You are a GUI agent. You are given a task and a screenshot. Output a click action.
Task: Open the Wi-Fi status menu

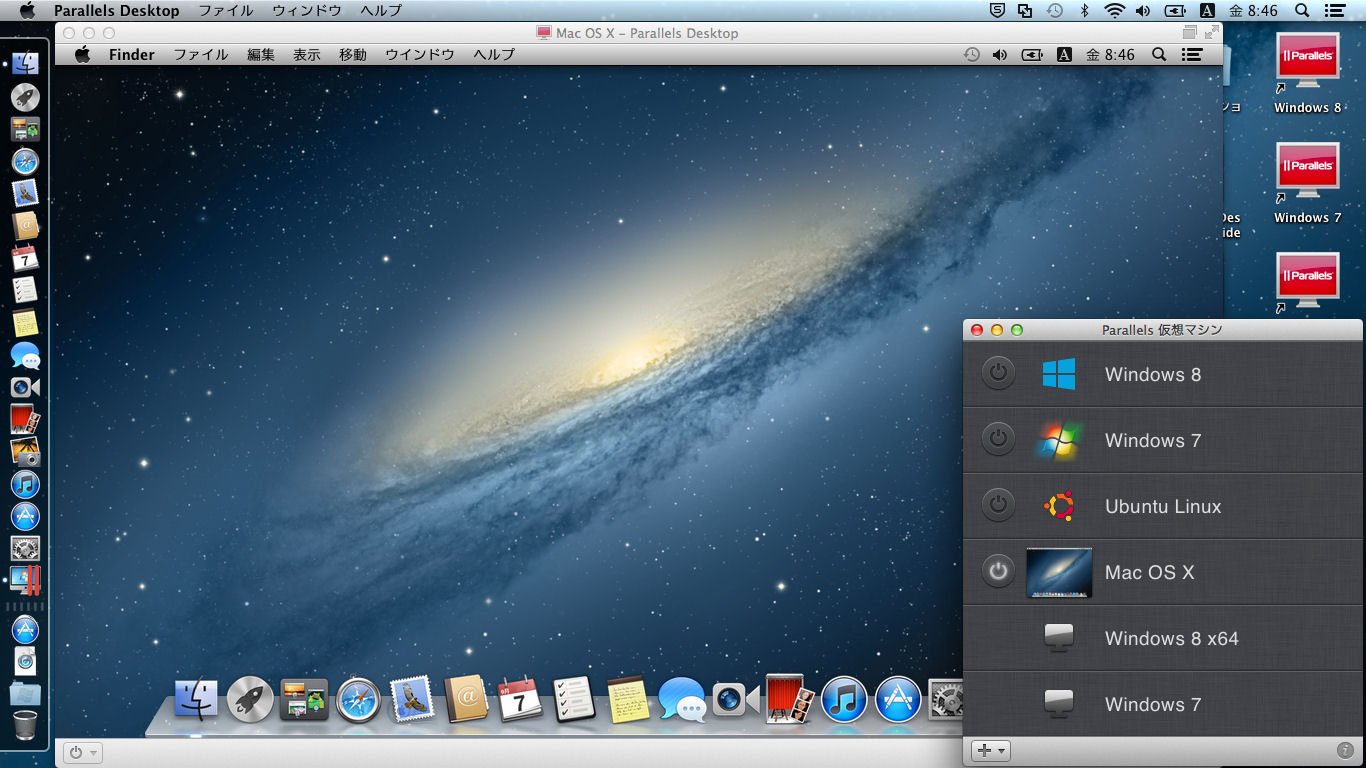pos(1114,11)
